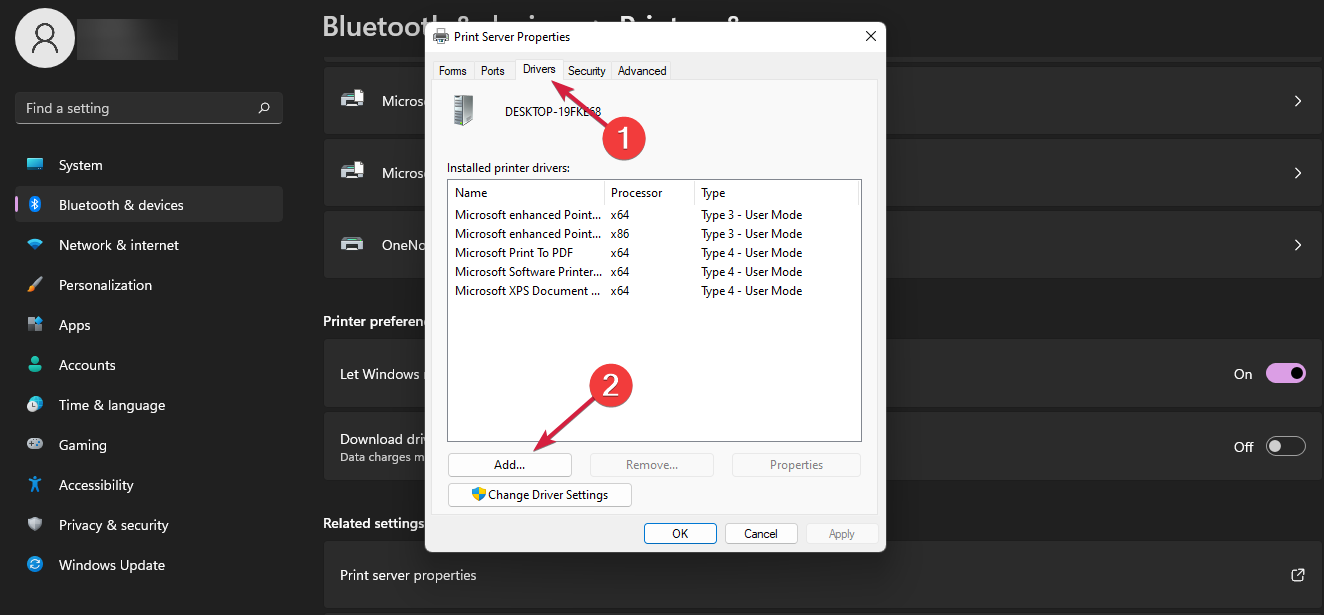
Task: Open Accounts settings category
Action: pos(149,365)
